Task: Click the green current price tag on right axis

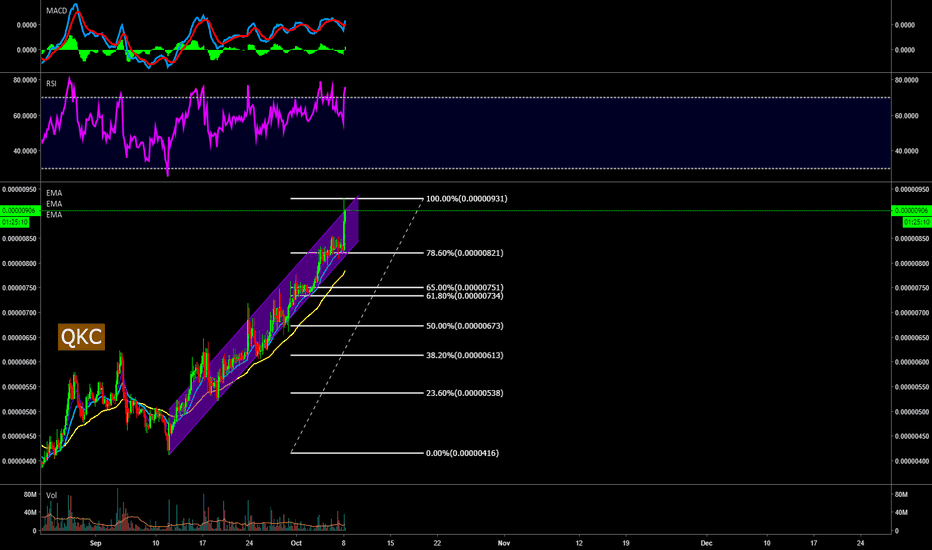Action: point(911,210)
